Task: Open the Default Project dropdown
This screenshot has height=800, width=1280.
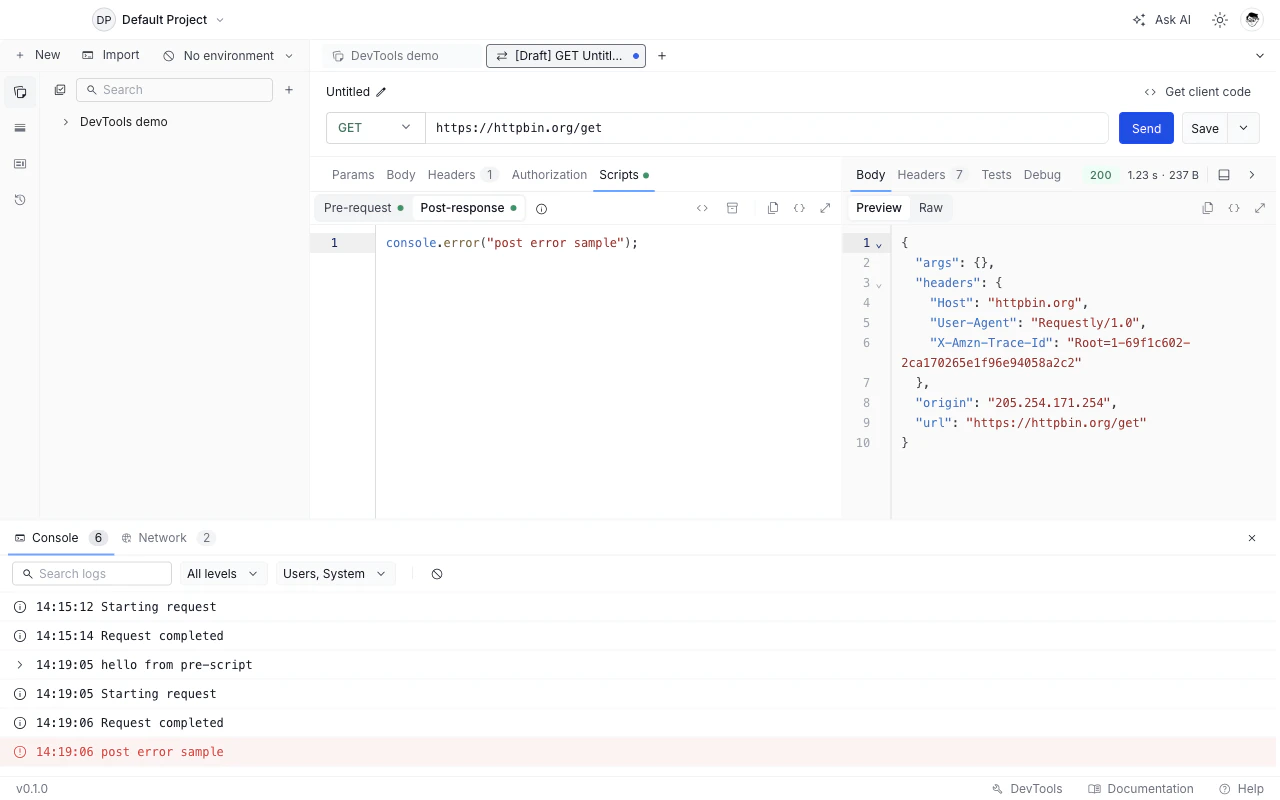Action: [x=173, y=20]
